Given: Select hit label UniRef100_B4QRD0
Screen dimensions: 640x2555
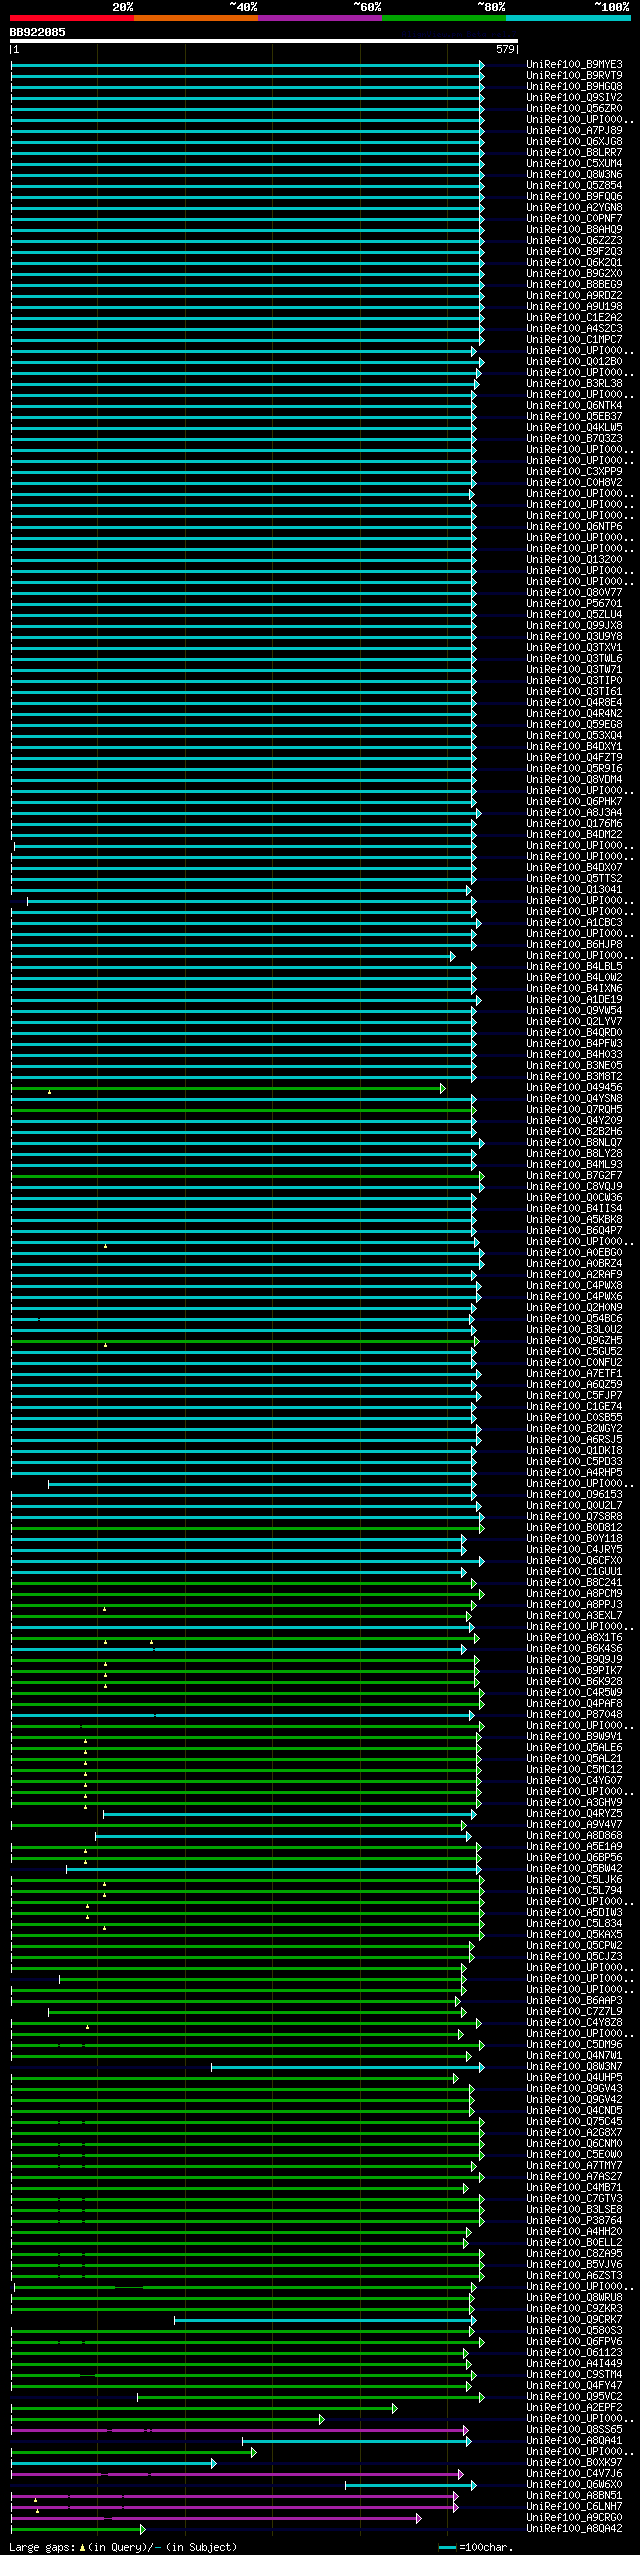Looking at the screenshot, I should 574,1033.
